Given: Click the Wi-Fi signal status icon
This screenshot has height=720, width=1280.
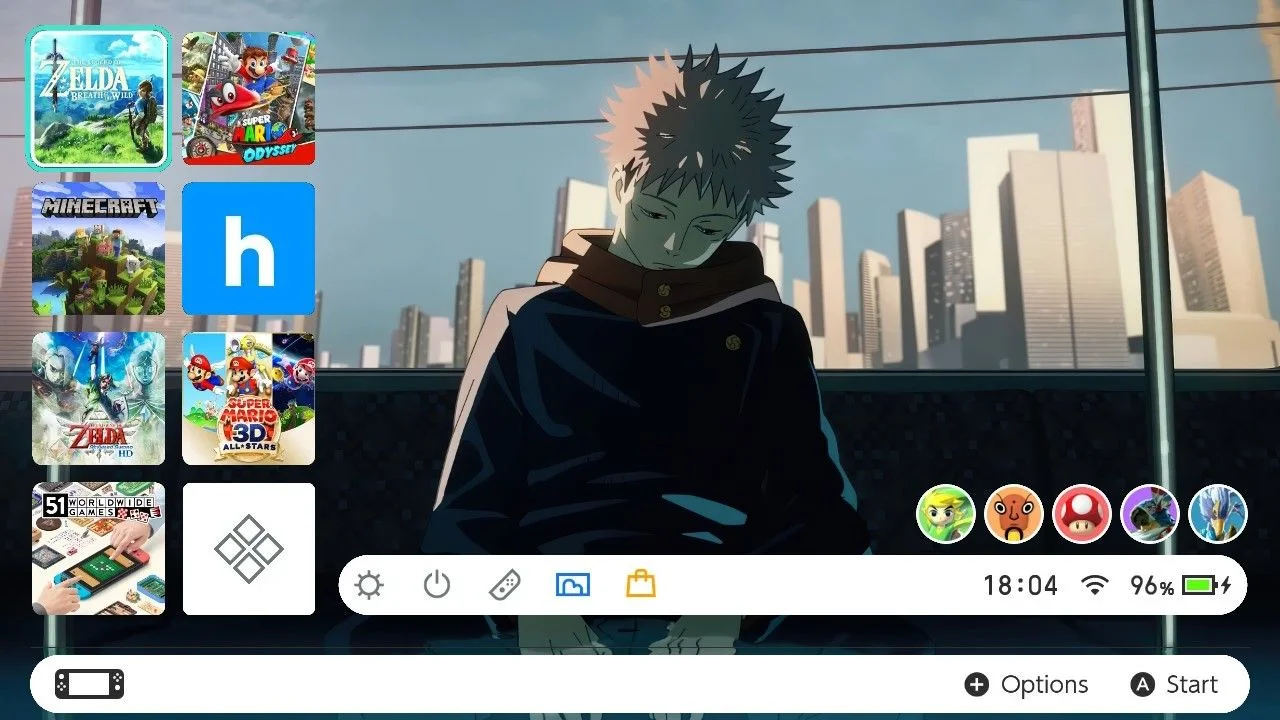Looking at the screenshot, I should (x=1096, y=586).
